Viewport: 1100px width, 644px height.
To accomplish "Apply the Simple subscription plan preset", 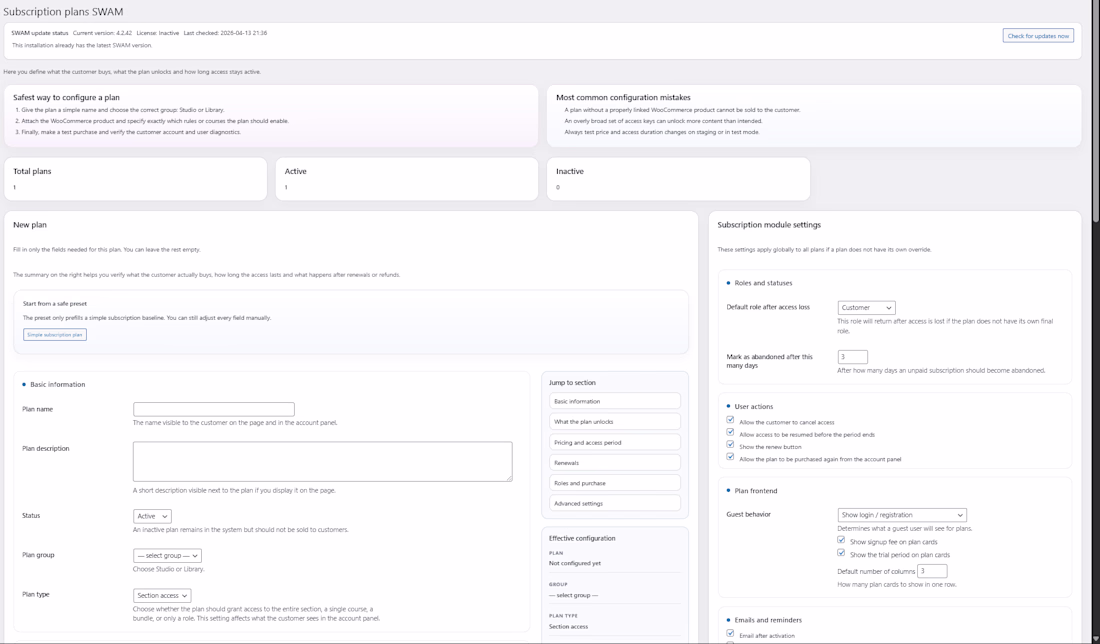I will [55, 335].
